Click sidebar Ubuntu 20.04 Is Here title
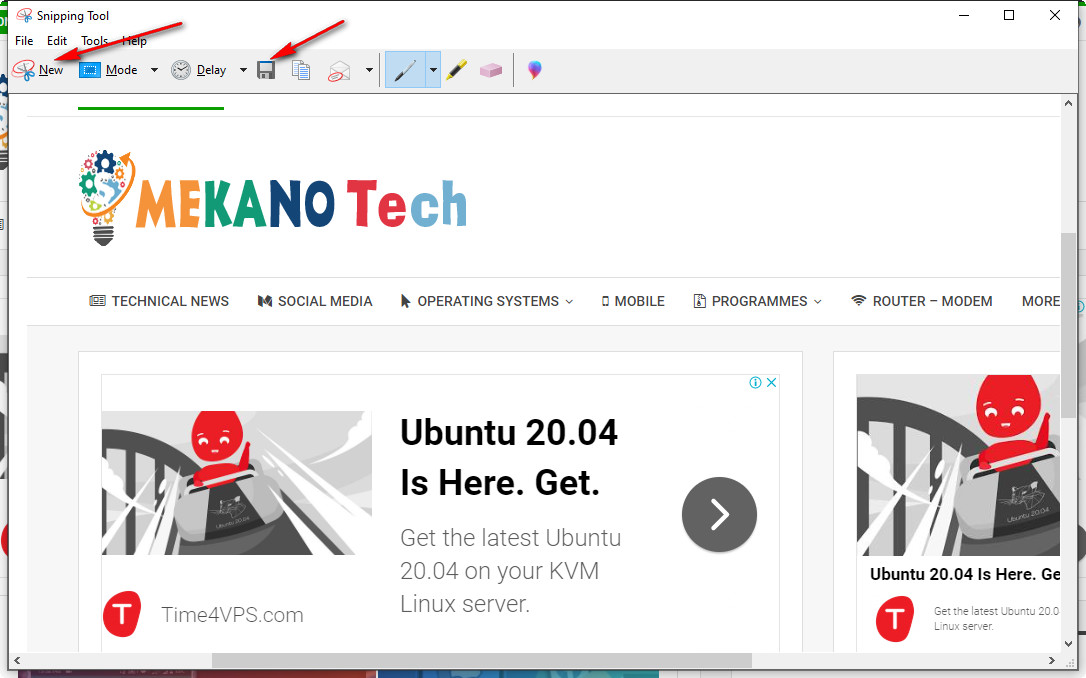Screen dimensions: 1086x678 click(965, 574)
